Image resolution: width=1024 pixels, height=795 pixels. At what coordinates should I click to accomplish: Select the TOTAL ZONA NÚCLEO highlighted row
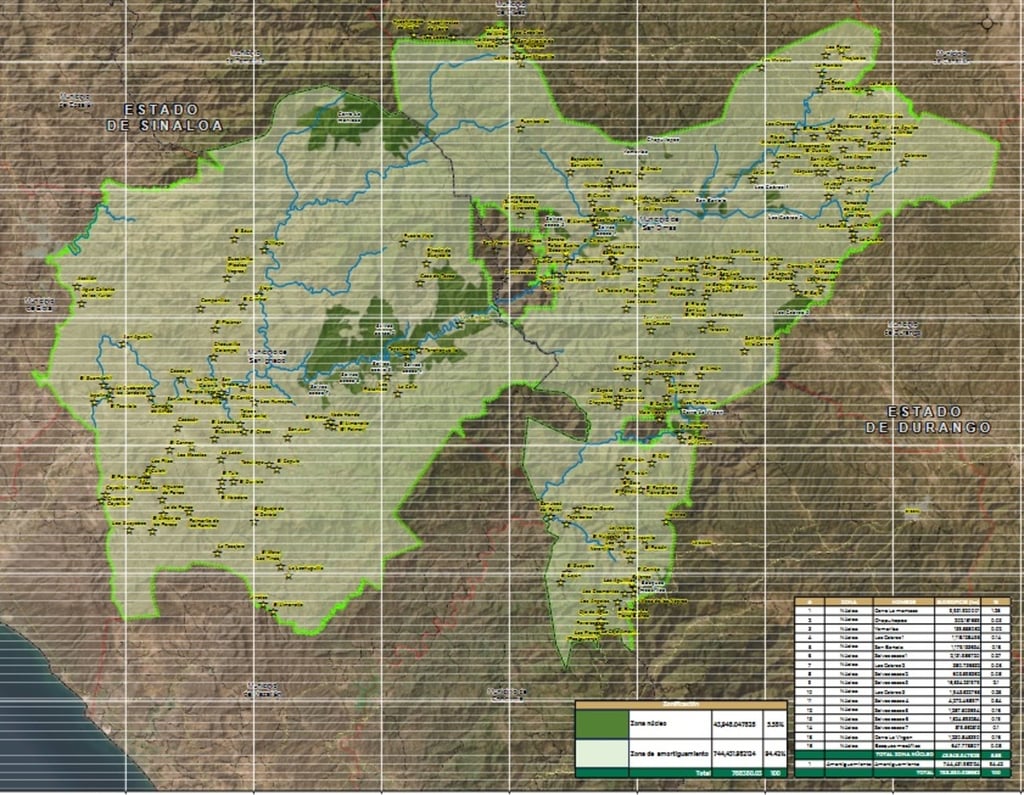[904, 754]
